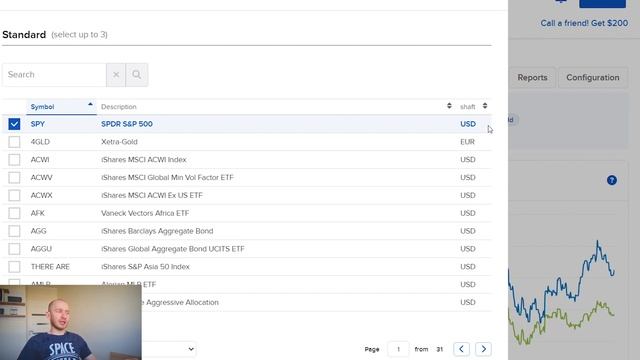Image resolution: width=640 pixels, height=360 pixels.
Task: Click the SPDR S&P 500 description
Action: (x=127, y=124)
